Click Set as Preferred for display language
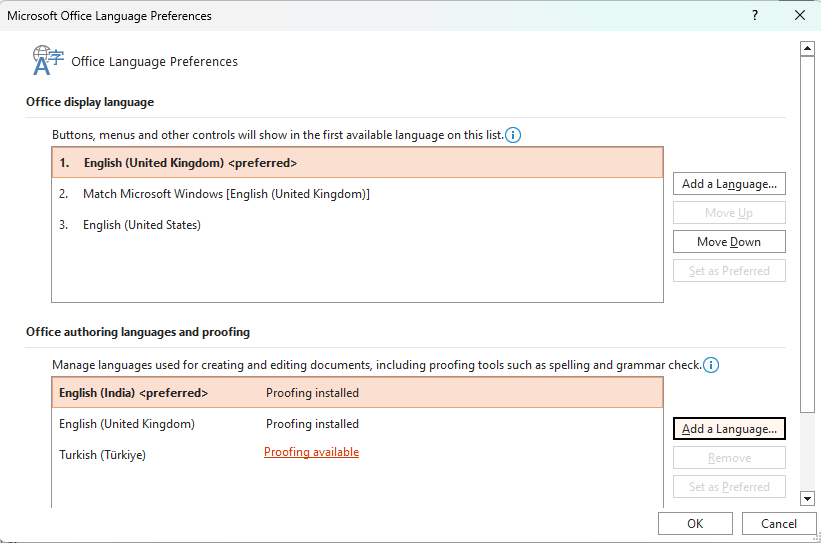The image size is (821, 543). click(729, 271)
